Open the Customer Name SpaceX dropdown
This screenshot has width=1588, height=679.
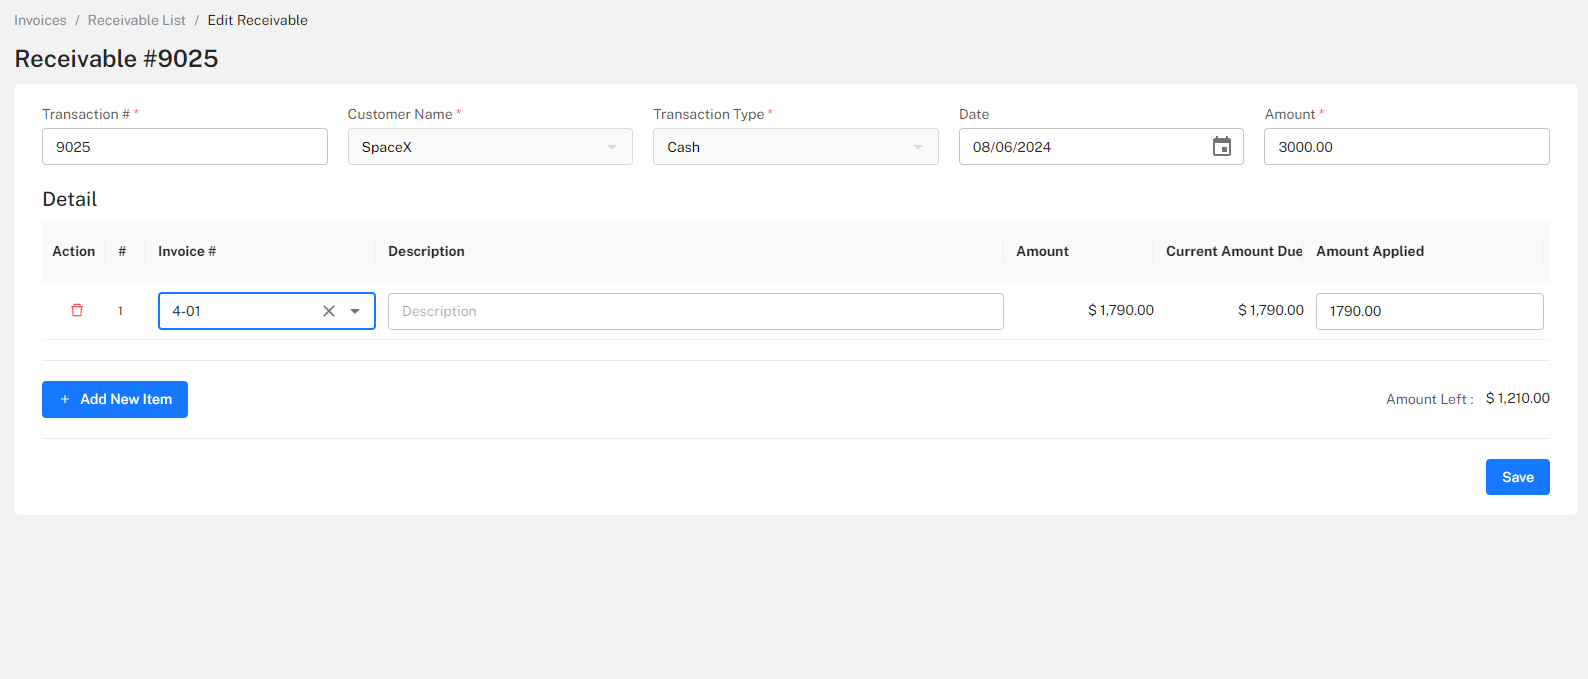(490, 147)
